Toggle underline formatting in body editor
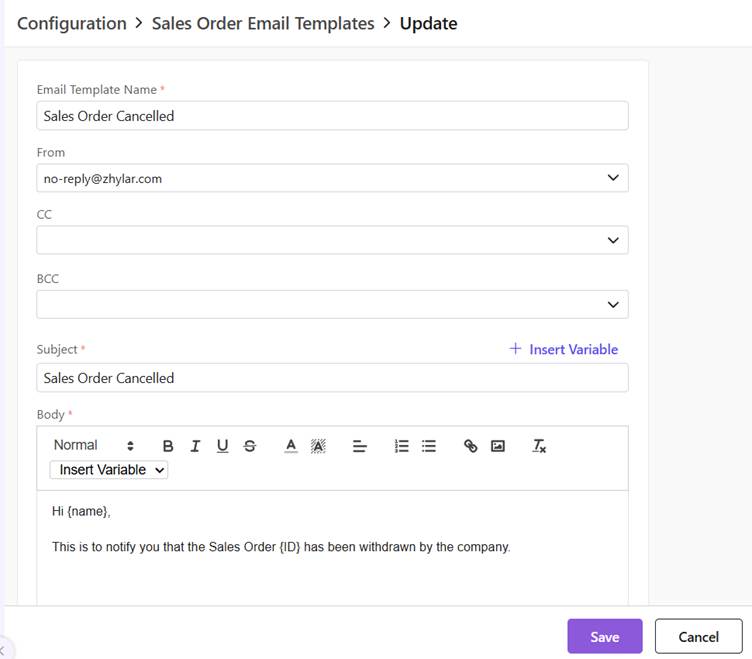The image size is (752, 659). coord(222,446)
